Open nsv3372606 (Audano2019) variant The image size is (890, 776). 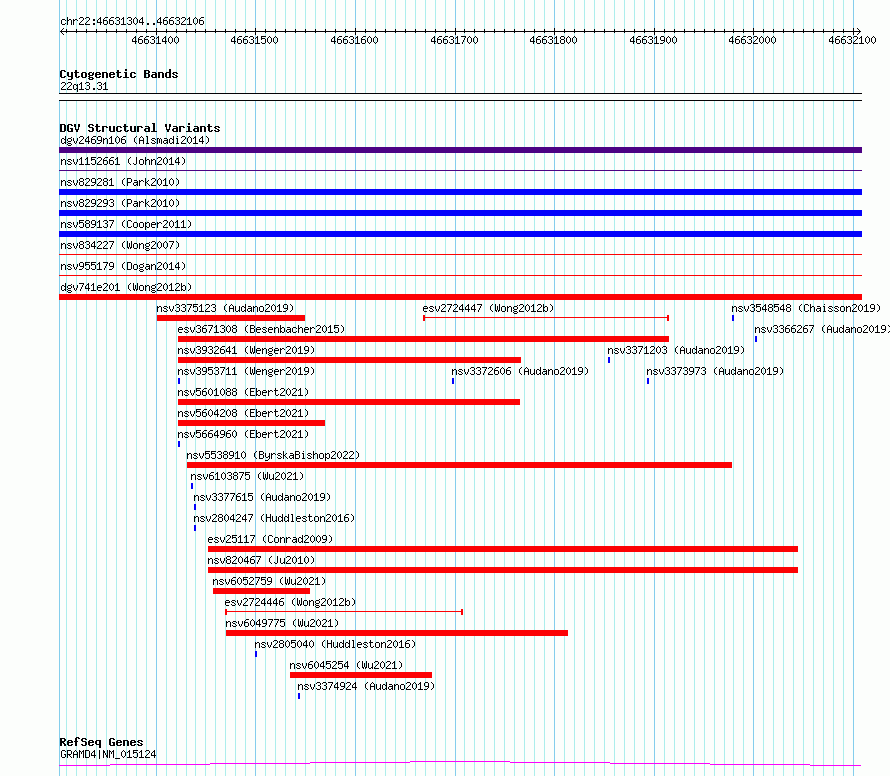(520, 371)
